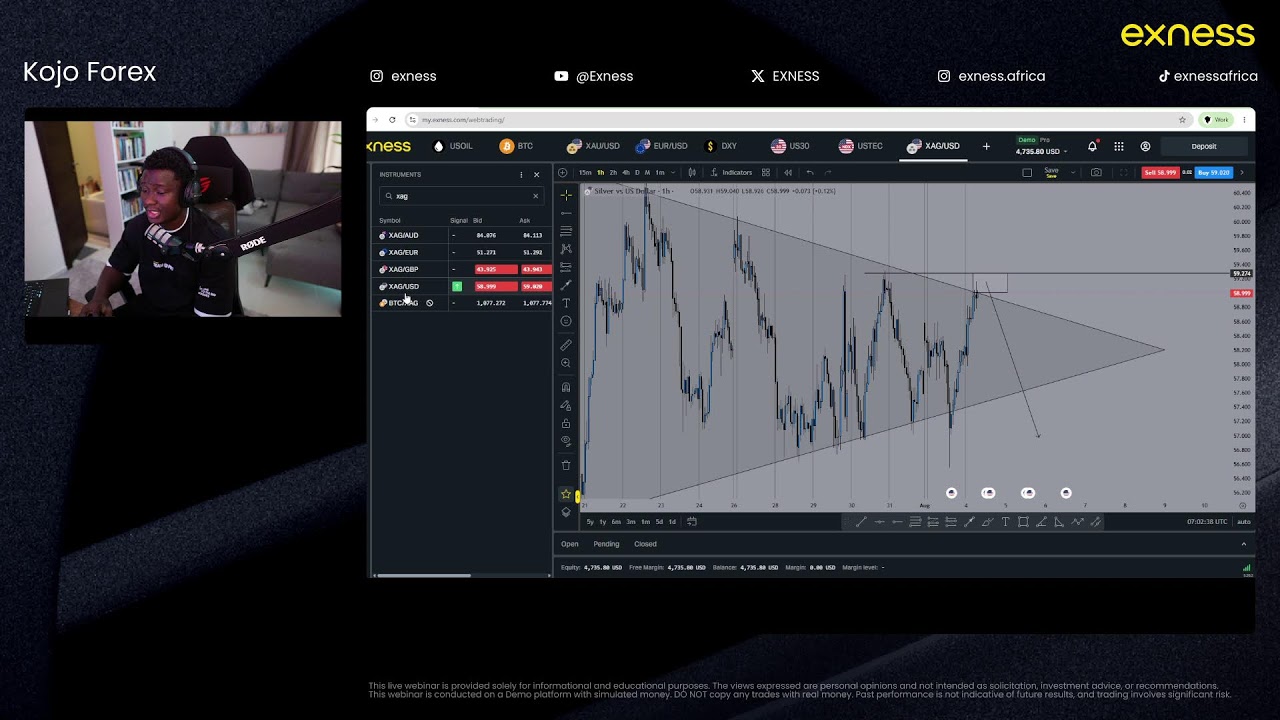Switch chart to 4h timeframe
This screenshot has height=720, width=1280.
click(x=625, y=172)
